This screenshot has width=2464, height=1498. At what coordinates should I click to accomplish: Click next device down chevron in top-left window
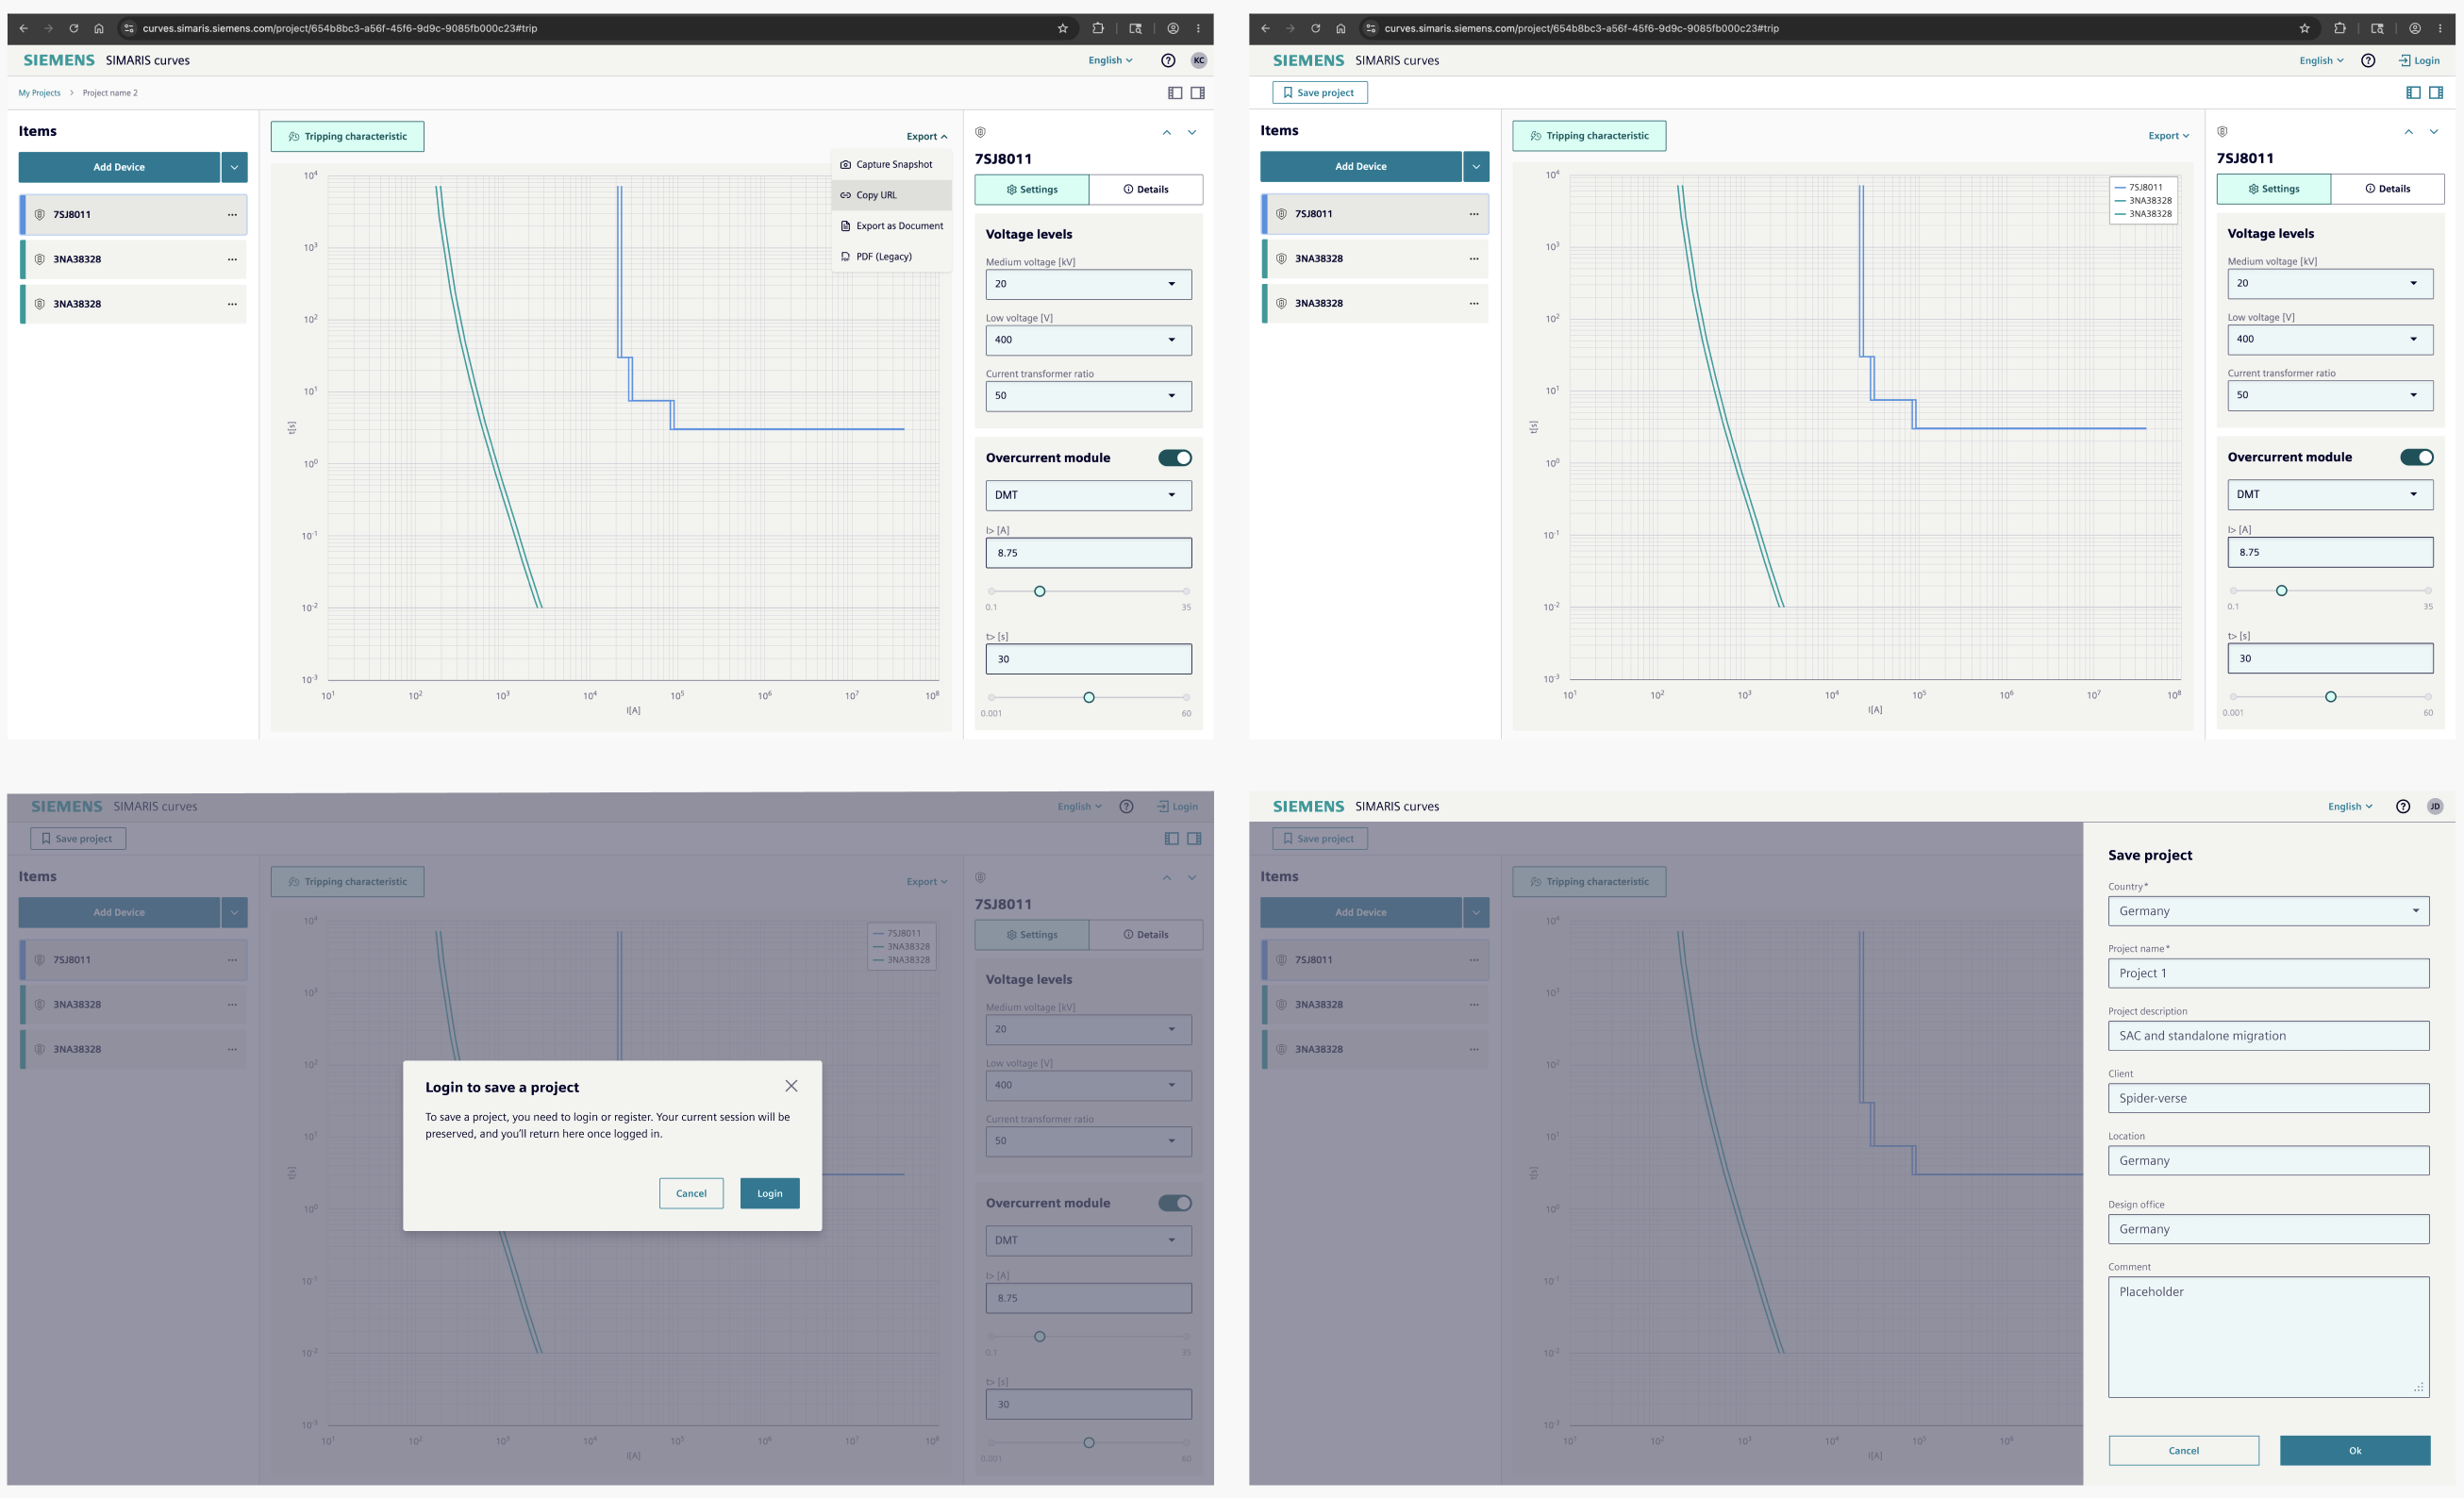coord(1192,132)
